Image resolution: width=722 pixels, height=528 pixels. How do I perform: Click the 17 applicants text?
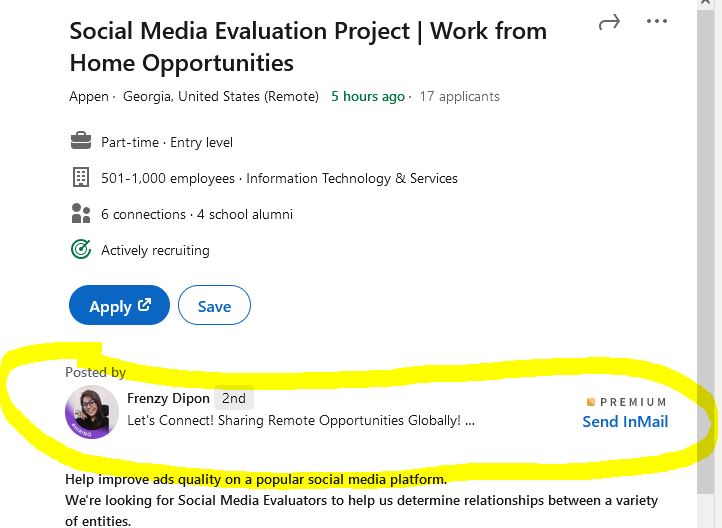point(460,97)
